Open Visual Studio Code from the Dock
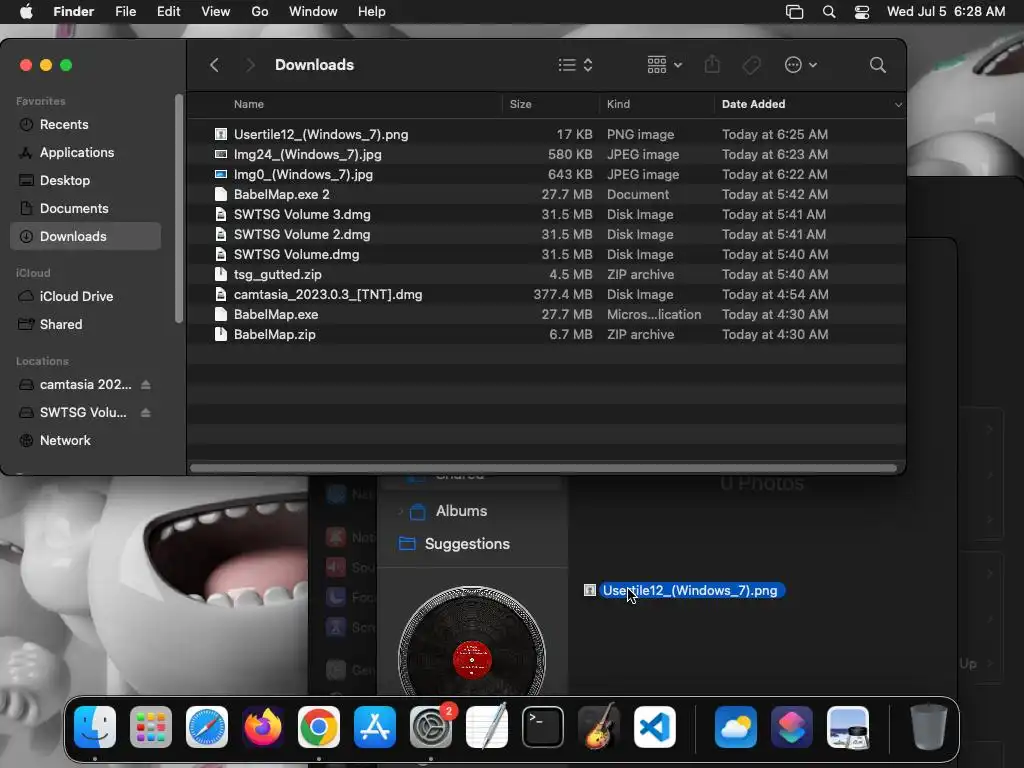 point(654,727)
